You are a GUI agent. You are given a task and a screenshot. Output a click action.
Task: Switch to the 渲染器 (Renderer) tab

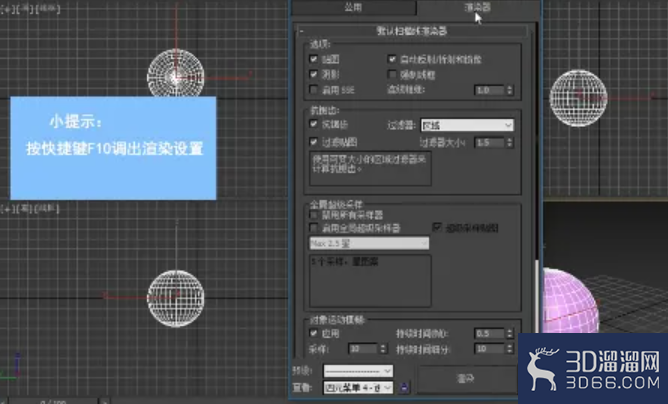click(478, 7)
